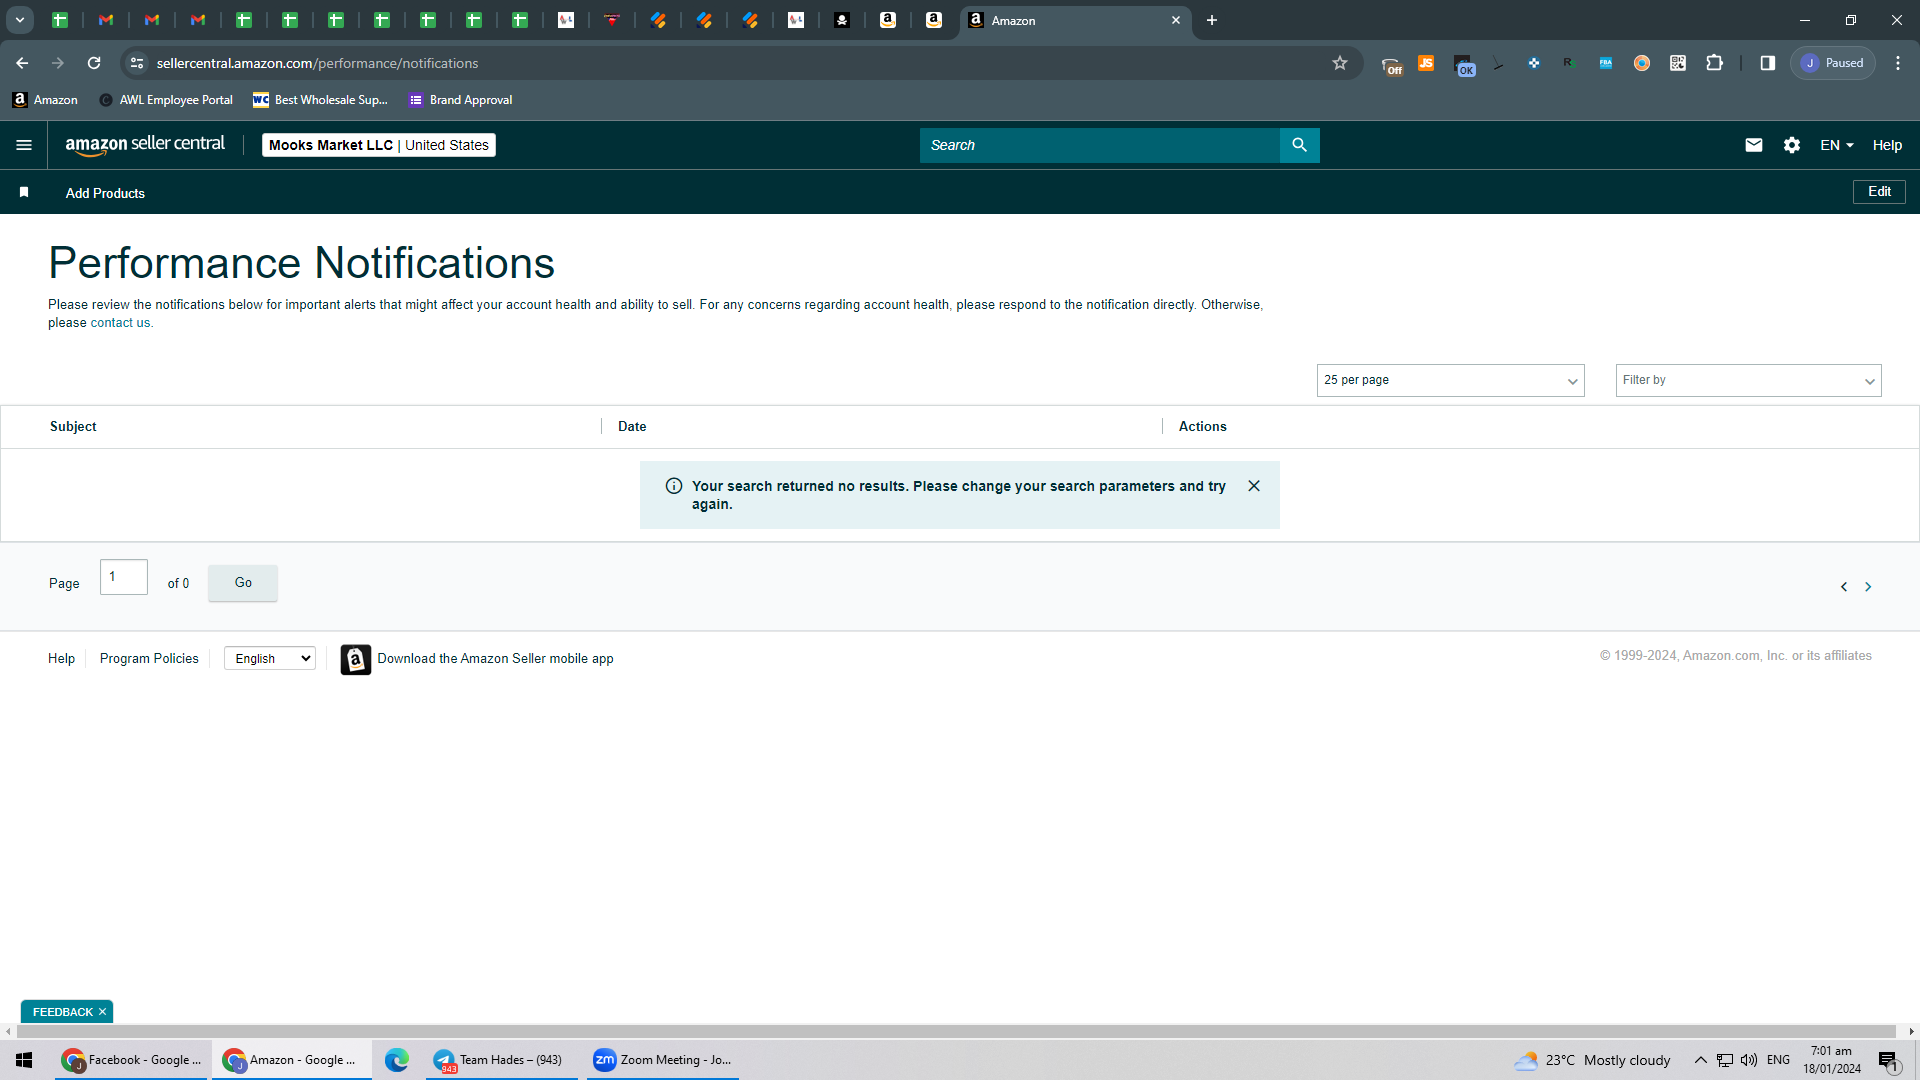Open the 25 per page dropdown
Image resolution: width=1920 pixels, height=1080 pixels.
[x=1450, y=380]
